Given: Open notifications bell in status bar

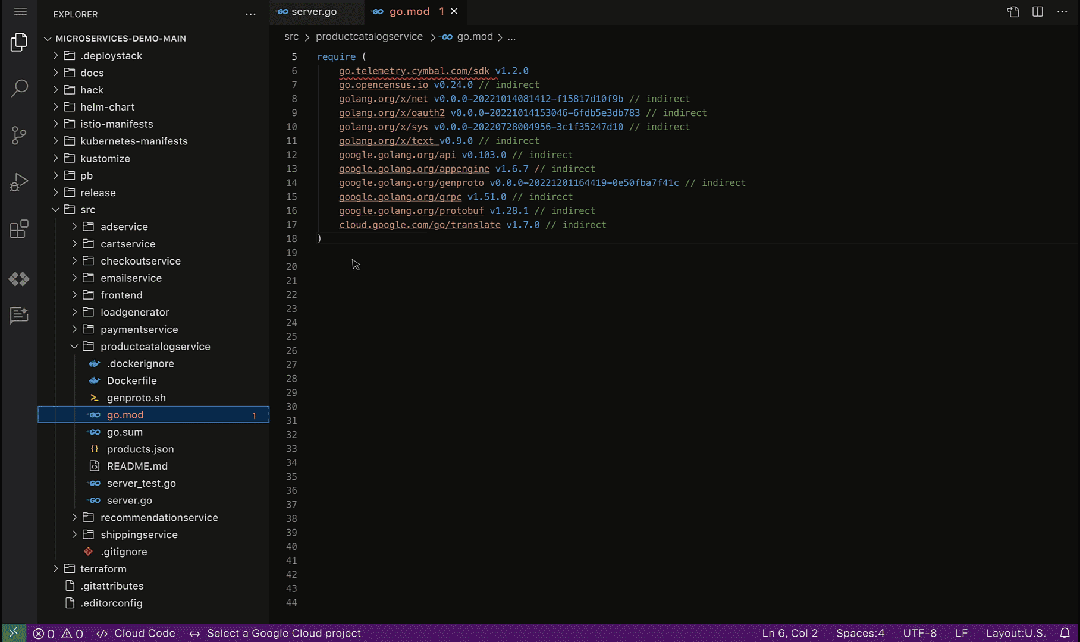Looking at the screenshot, I should click(x=1065, y=633).
